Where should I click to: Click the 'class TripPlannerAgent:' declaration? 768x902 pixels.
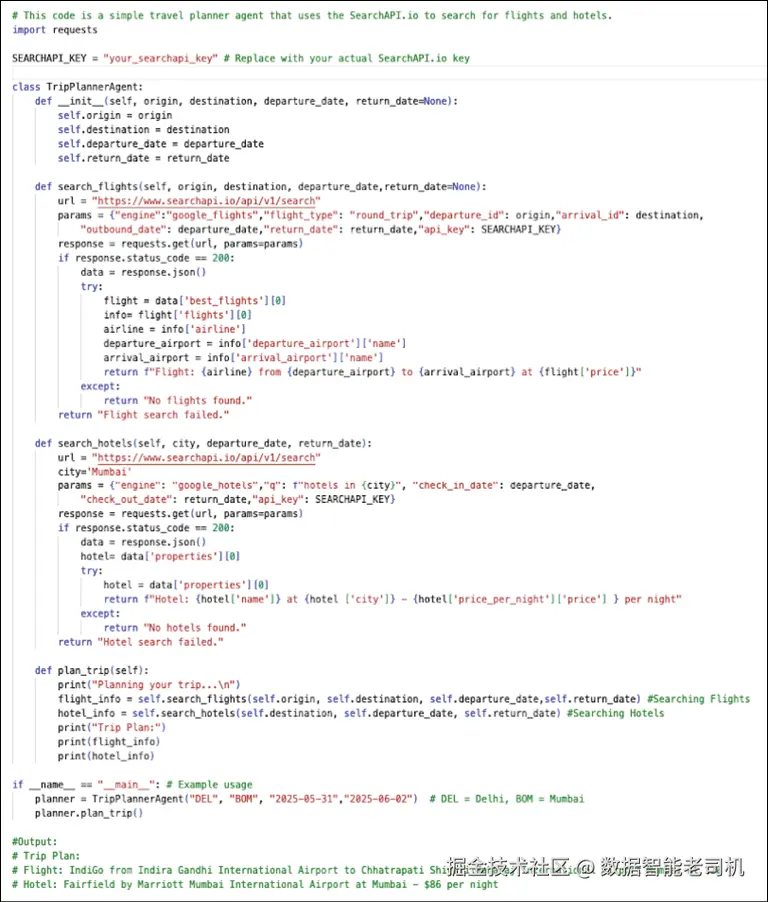(x=78, y=87)
